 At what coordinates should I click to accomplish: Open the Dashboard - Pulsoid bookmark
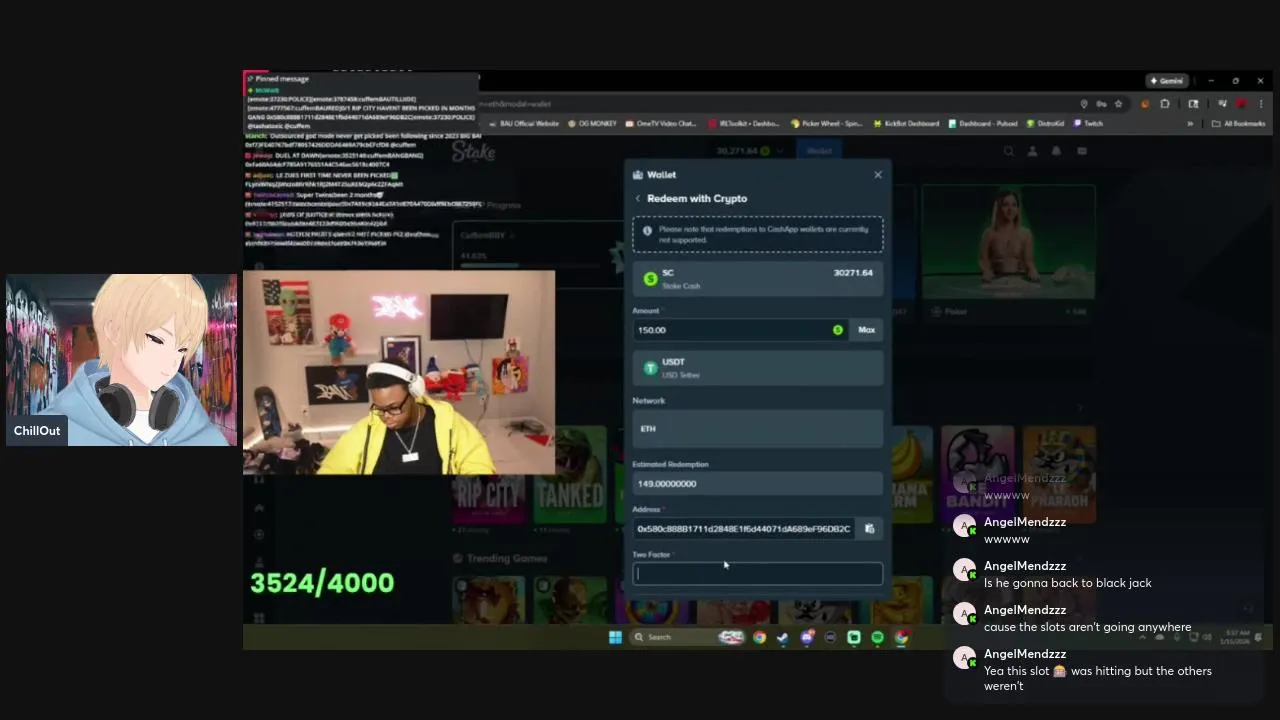pos(983,124)
